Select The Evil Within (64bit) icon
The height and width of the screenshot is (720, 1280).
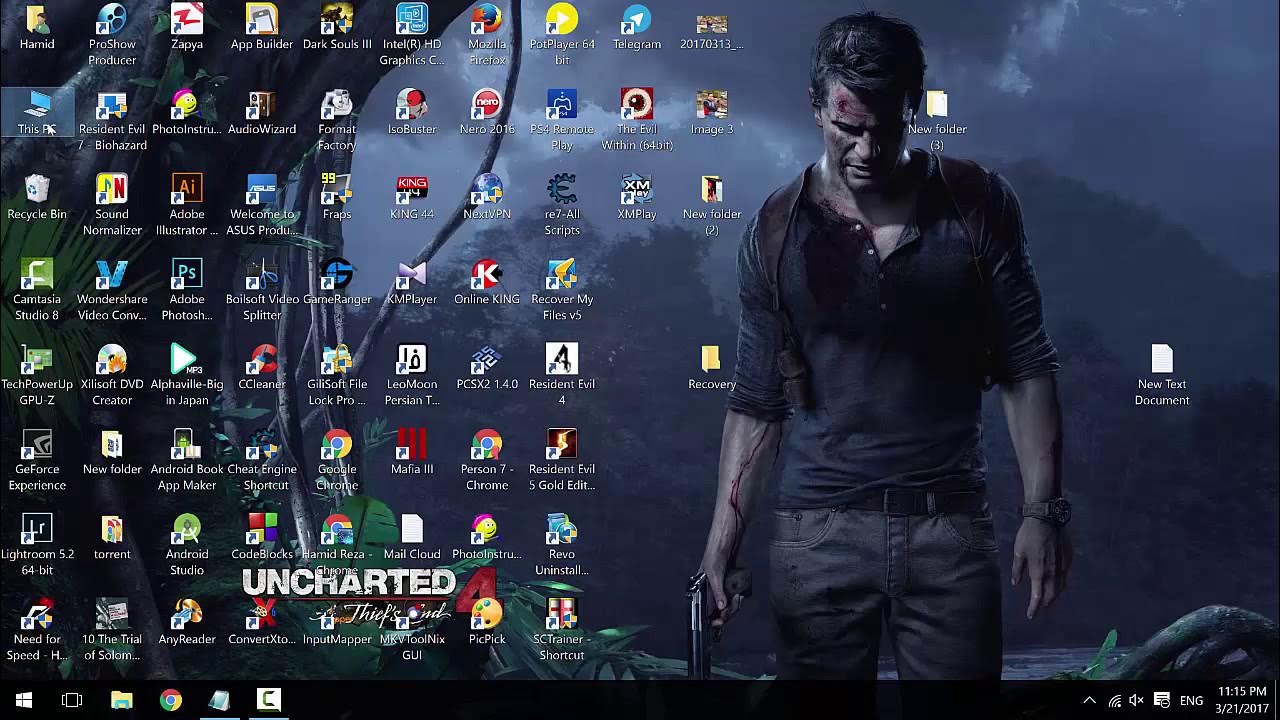click(x=637, y=119)
